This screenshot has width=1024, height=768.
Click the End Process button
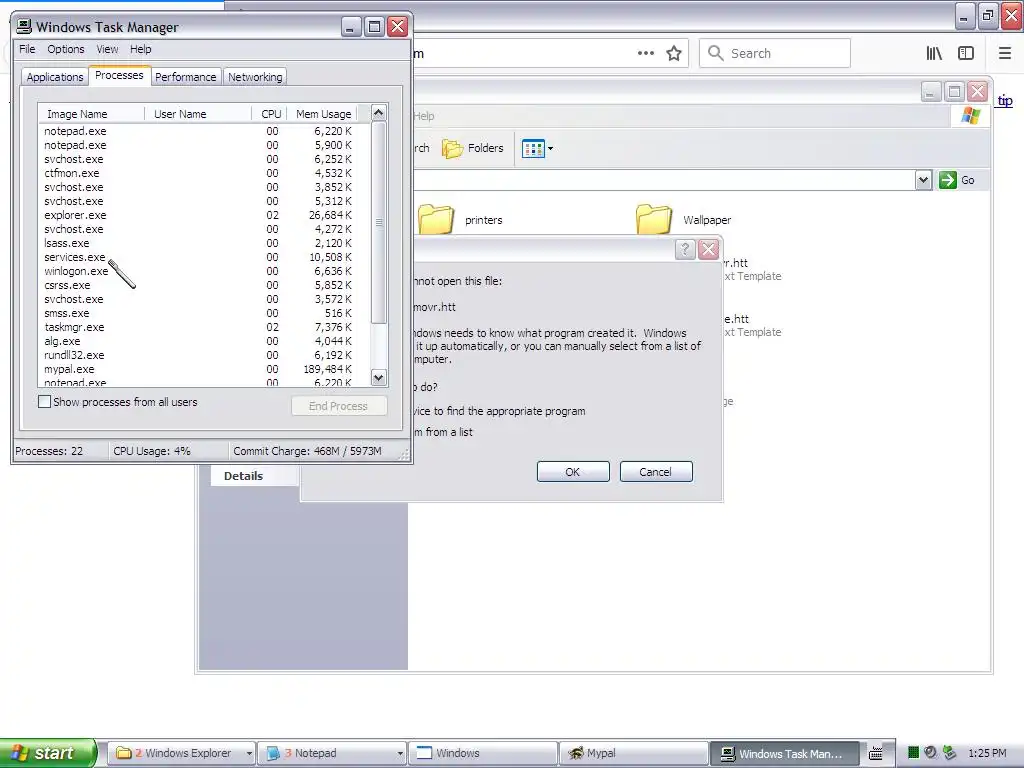point(339,406)
